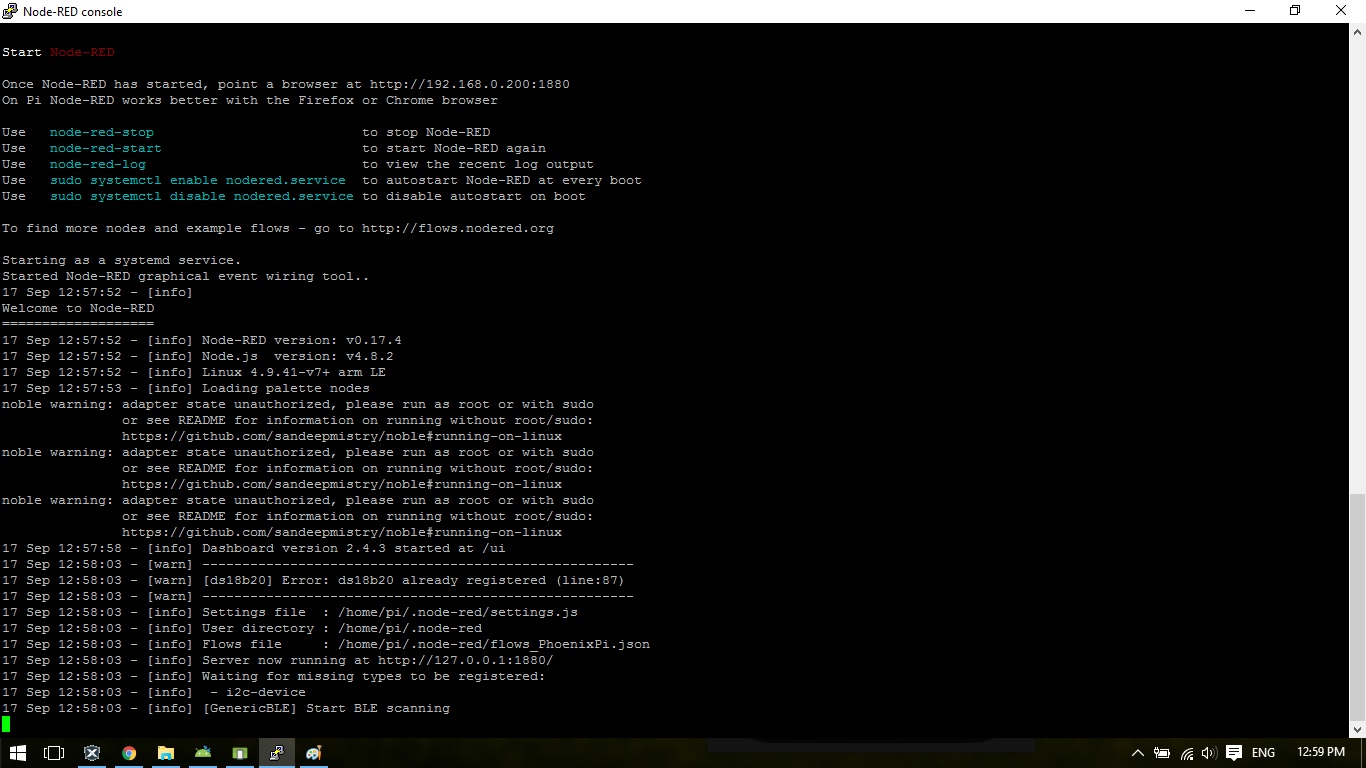Screen dimensions: 1366x768
Task: Open File Explorer from the taskbar
Action: (166, 753)
